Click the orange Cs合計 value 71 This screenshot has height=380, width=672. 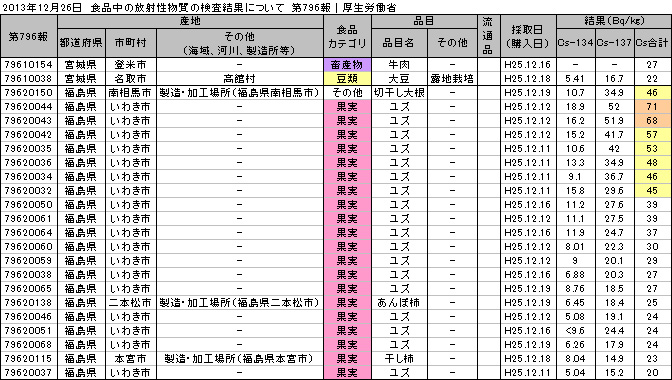pyautogui.click(x=652, y=107)
